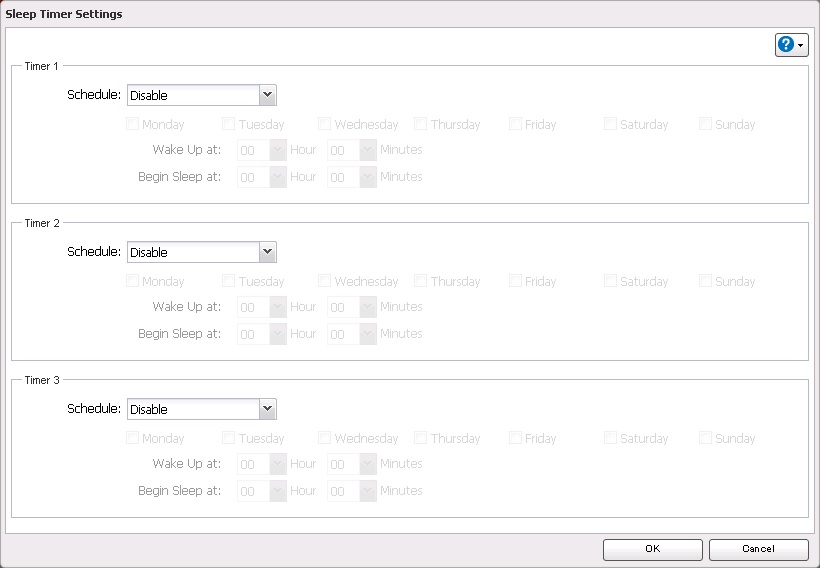
Task: Tick Friday checkbox in Timer 2
Action: coord(516,282)
